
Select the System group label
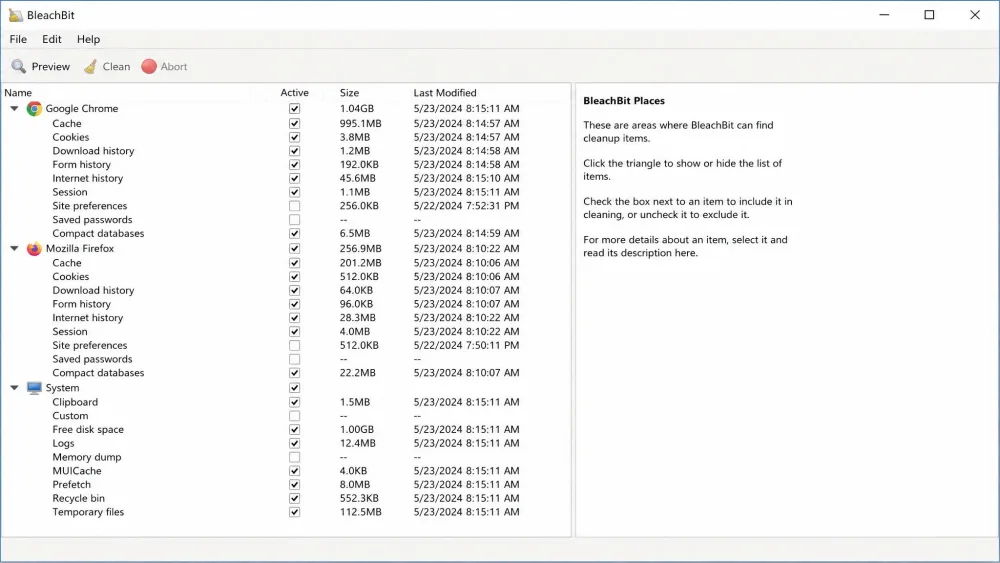[x=62, y=388]
